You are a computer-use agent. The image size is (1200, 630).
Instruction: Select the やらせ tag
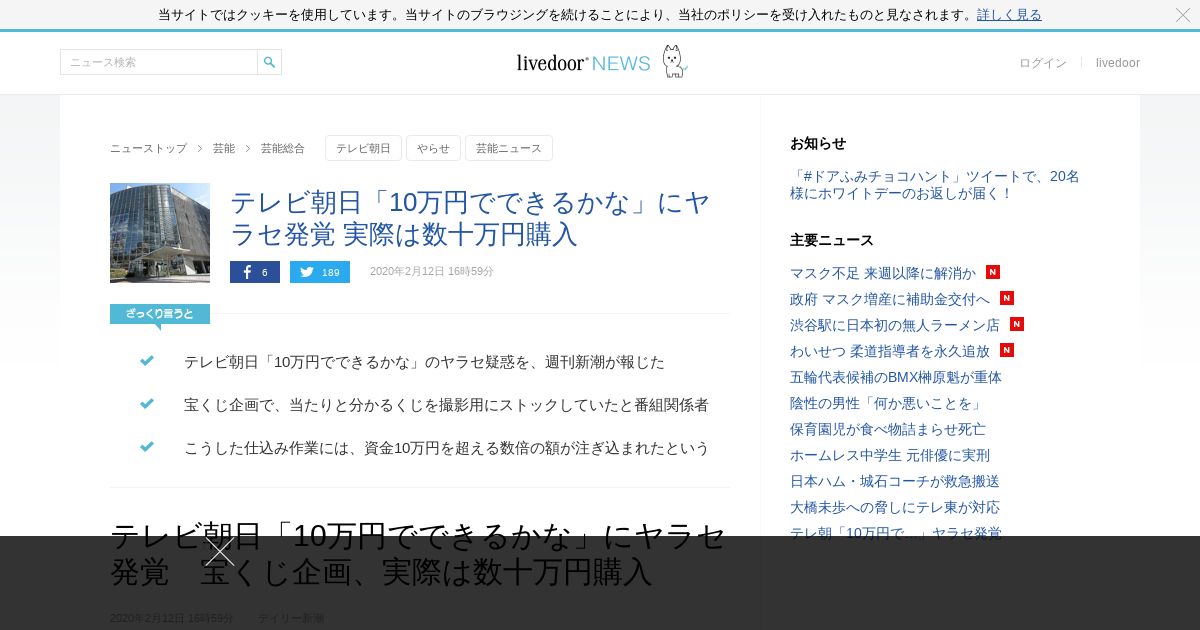[433, 148]
